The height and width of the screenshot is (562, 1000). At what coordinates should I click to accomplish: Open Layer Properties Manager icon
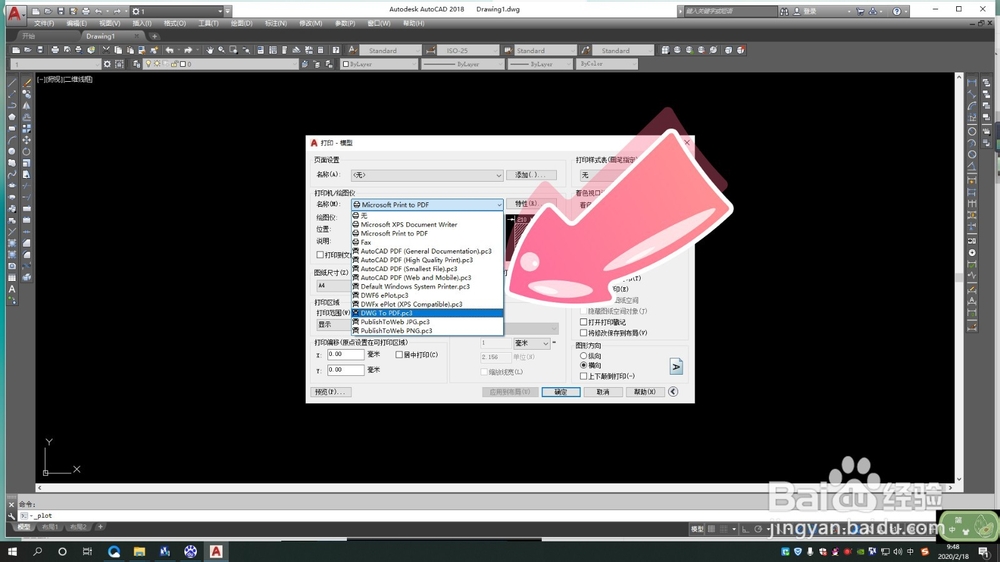(x=136, y=64)
